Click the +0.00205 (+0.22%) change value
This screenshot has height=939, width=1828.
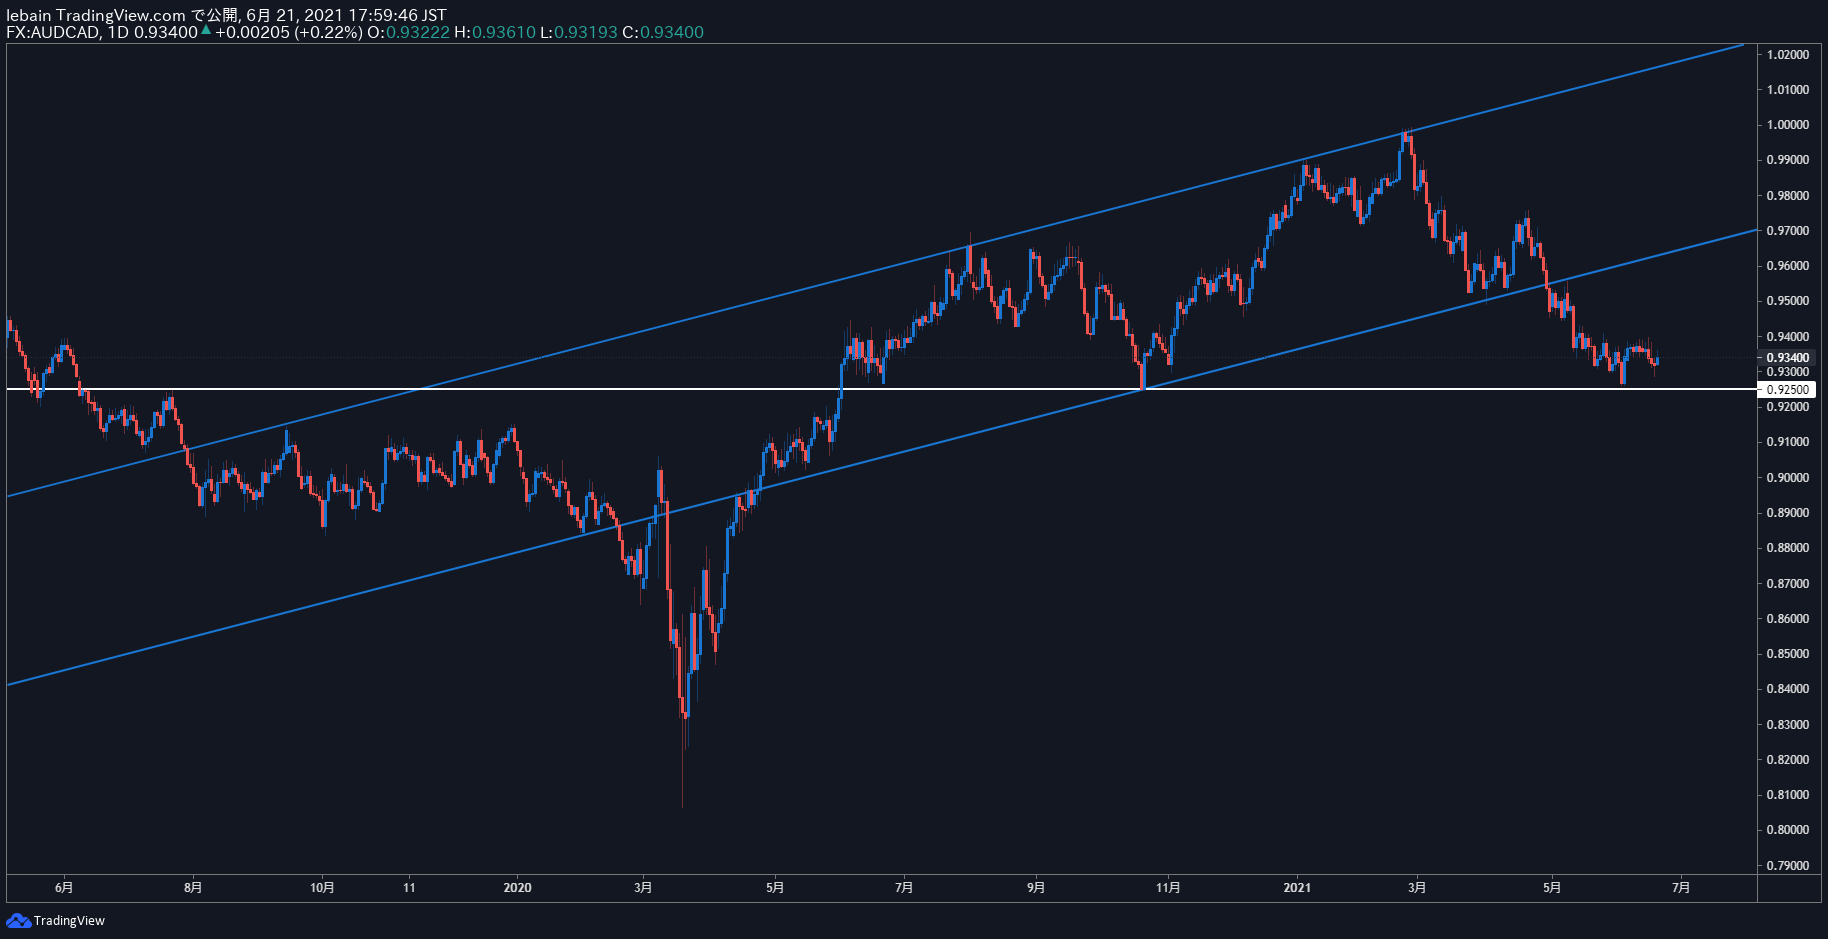coord(289,32)
